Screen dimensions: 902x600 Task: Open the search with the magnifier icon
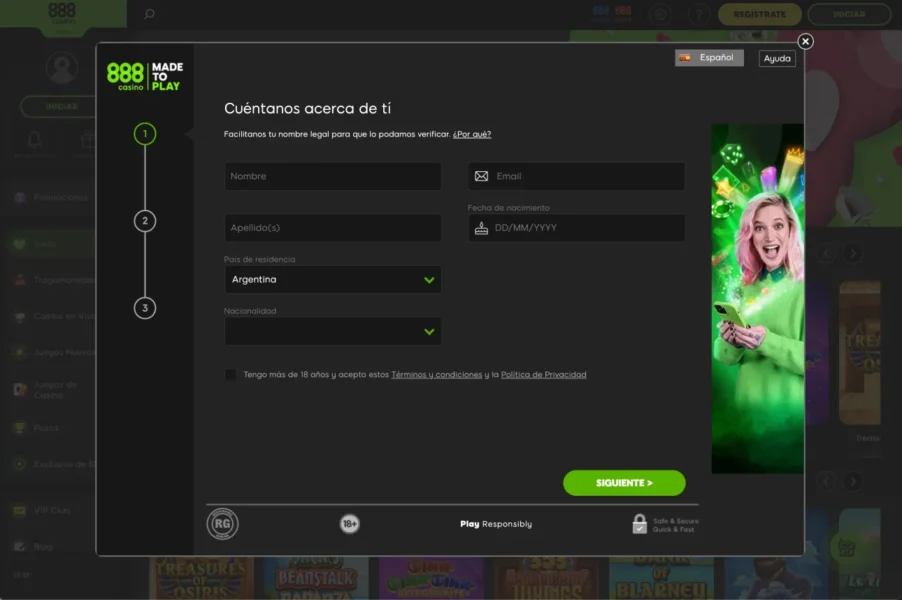[x=149, y=14]
